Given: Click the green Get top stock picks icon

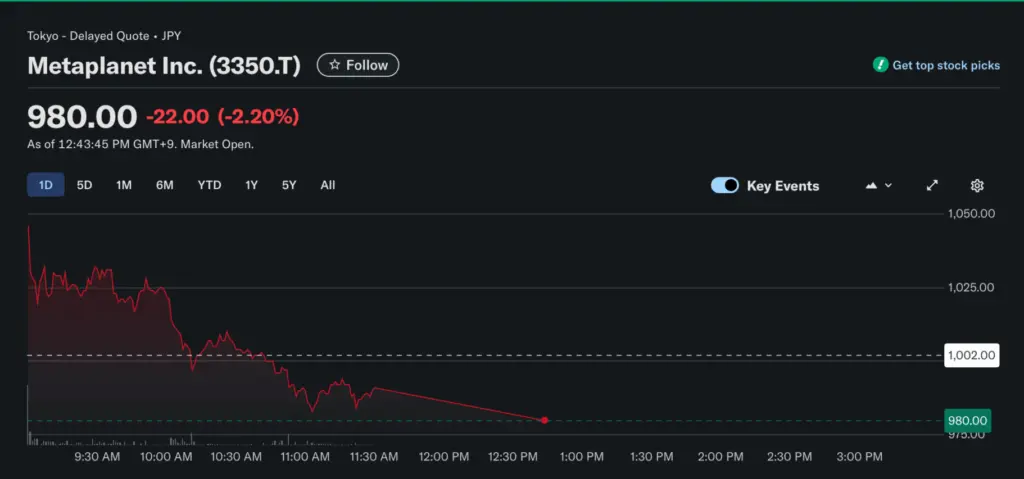Looking at the screenshot, I should [x=880, y=65].
